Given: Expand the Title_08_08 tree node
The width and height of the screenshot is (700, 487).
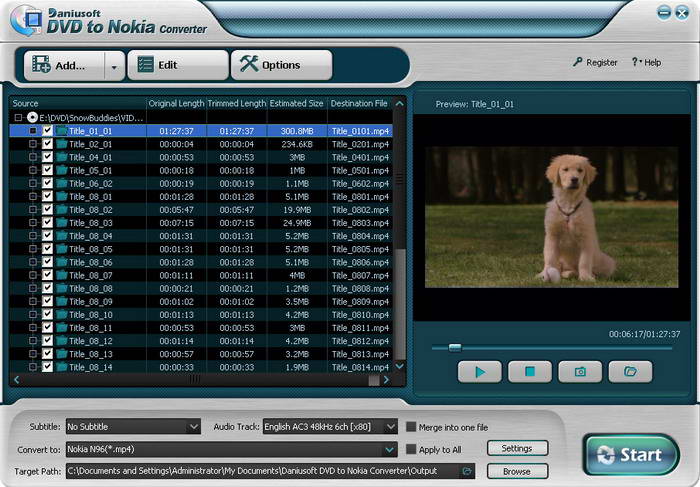Looking at the screenshot, I should (33, 288).
